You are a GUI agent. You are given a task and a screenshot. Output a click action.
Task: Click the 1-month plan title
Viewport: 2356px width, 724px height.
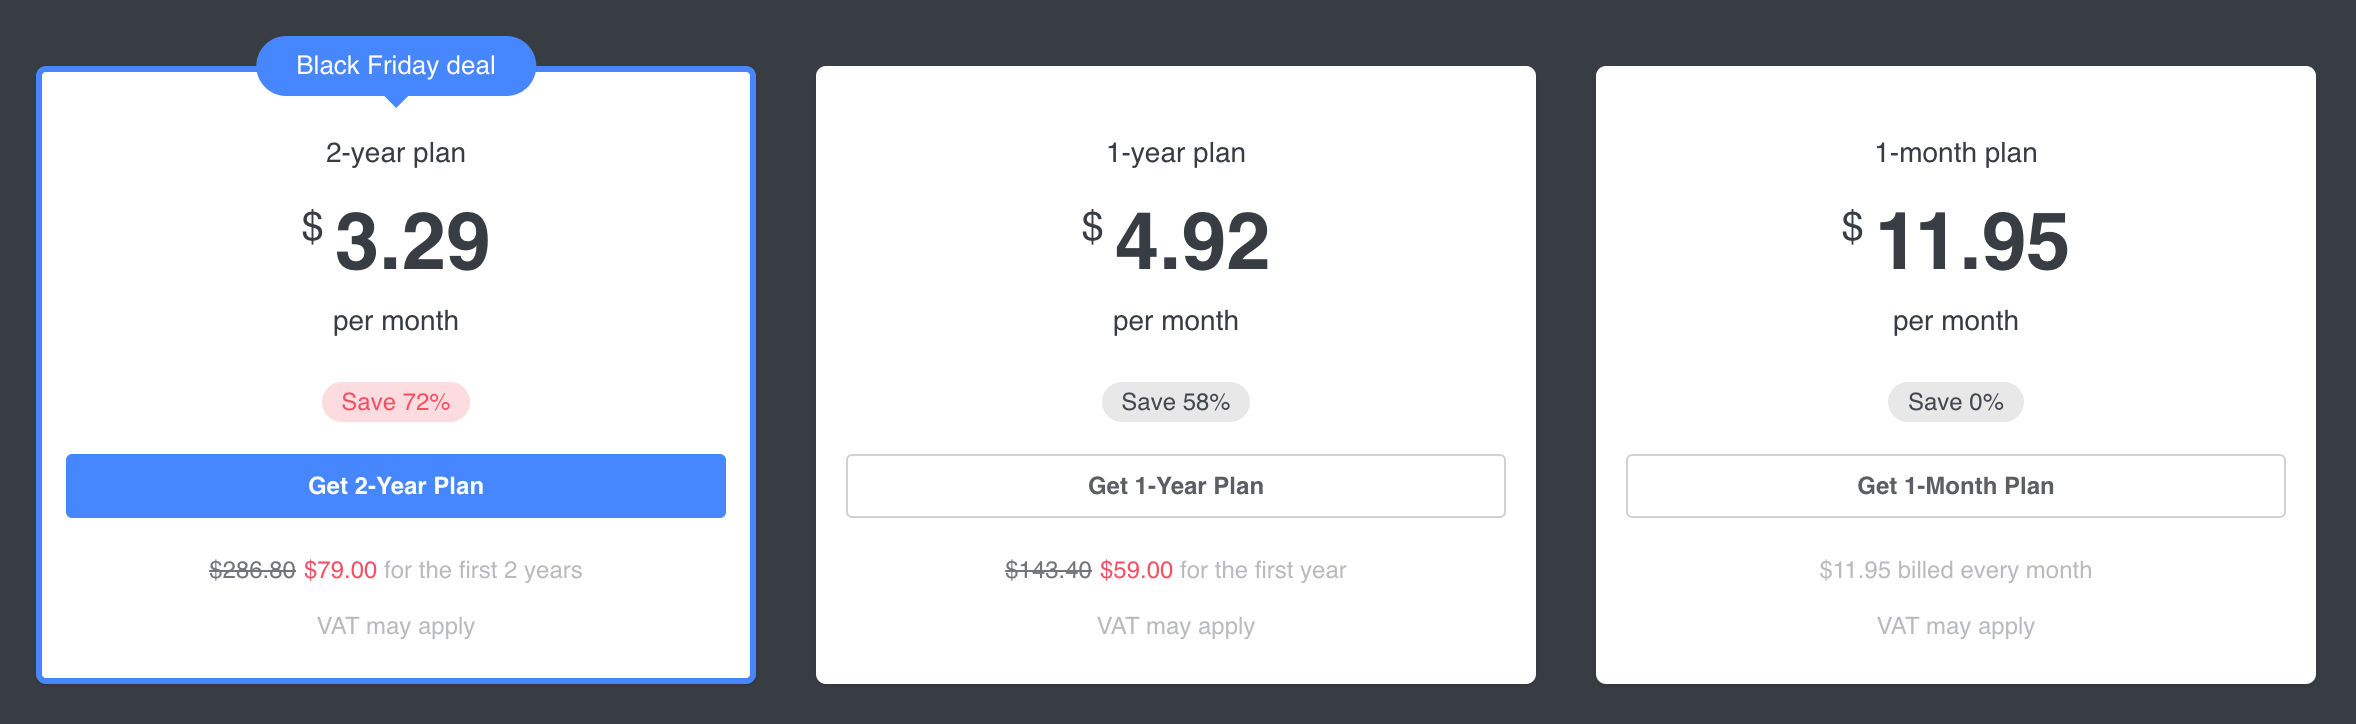(1956, 153)
